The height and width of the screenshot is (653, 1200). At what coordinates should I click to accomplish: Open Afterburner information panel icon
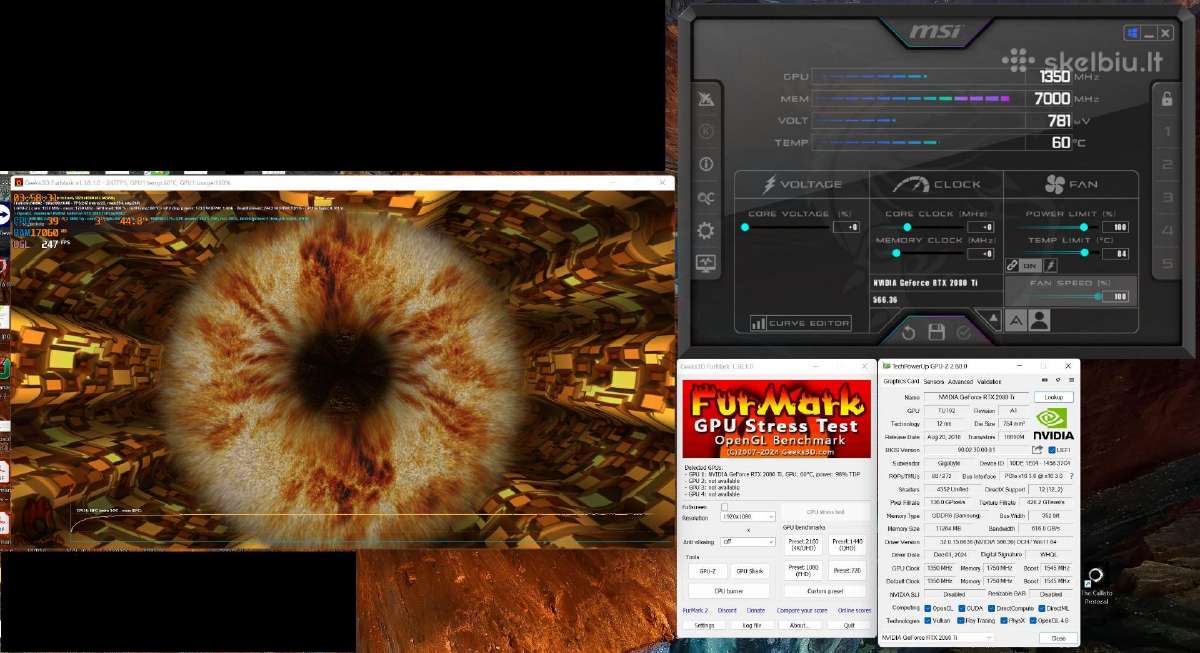pos(706,164)
